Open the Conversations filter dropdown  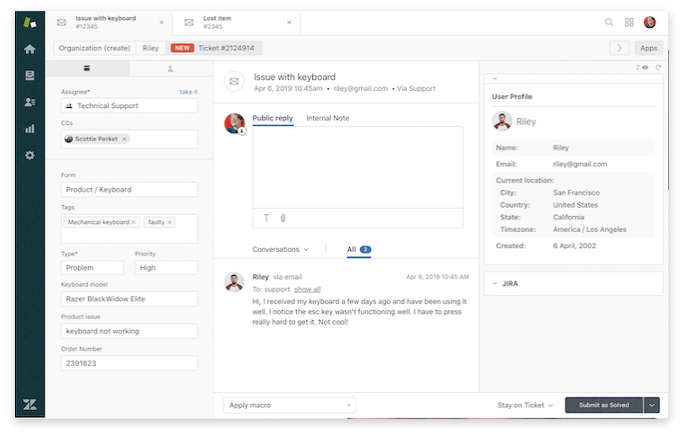pos(280,249)
